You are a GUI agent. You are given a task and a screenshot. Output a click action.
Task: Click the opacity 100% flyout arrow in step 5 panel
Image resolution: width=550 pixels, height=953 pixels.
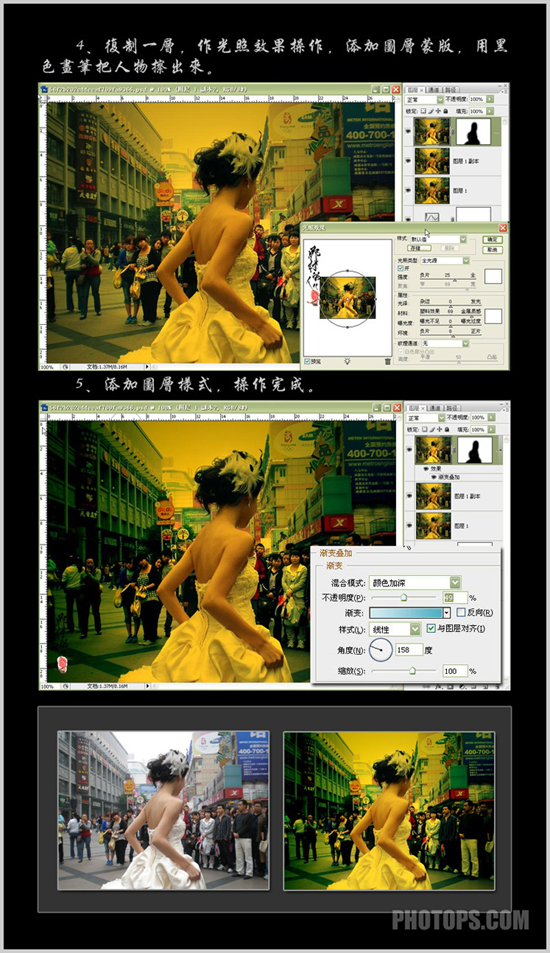coord(491,418)
